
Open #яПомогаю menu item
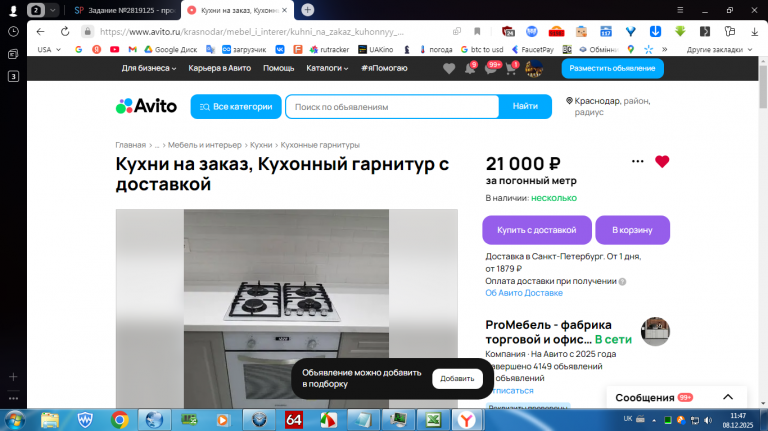(x=384, y=68)
